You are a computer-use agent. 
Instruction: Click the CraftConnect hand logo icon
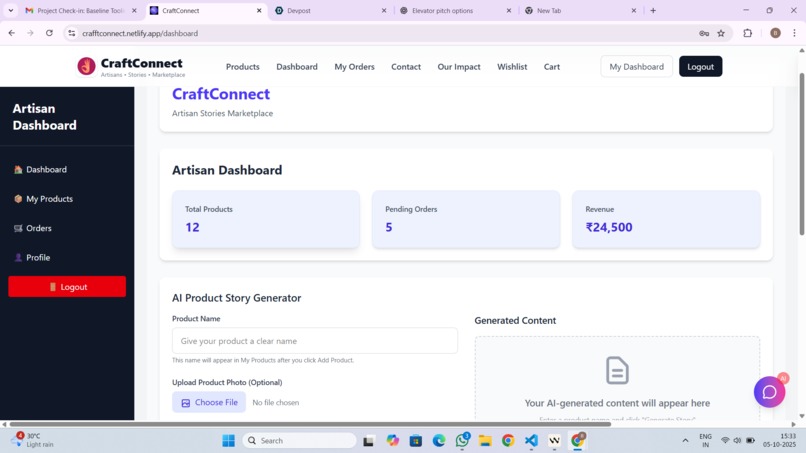click(x=86, y=66)
